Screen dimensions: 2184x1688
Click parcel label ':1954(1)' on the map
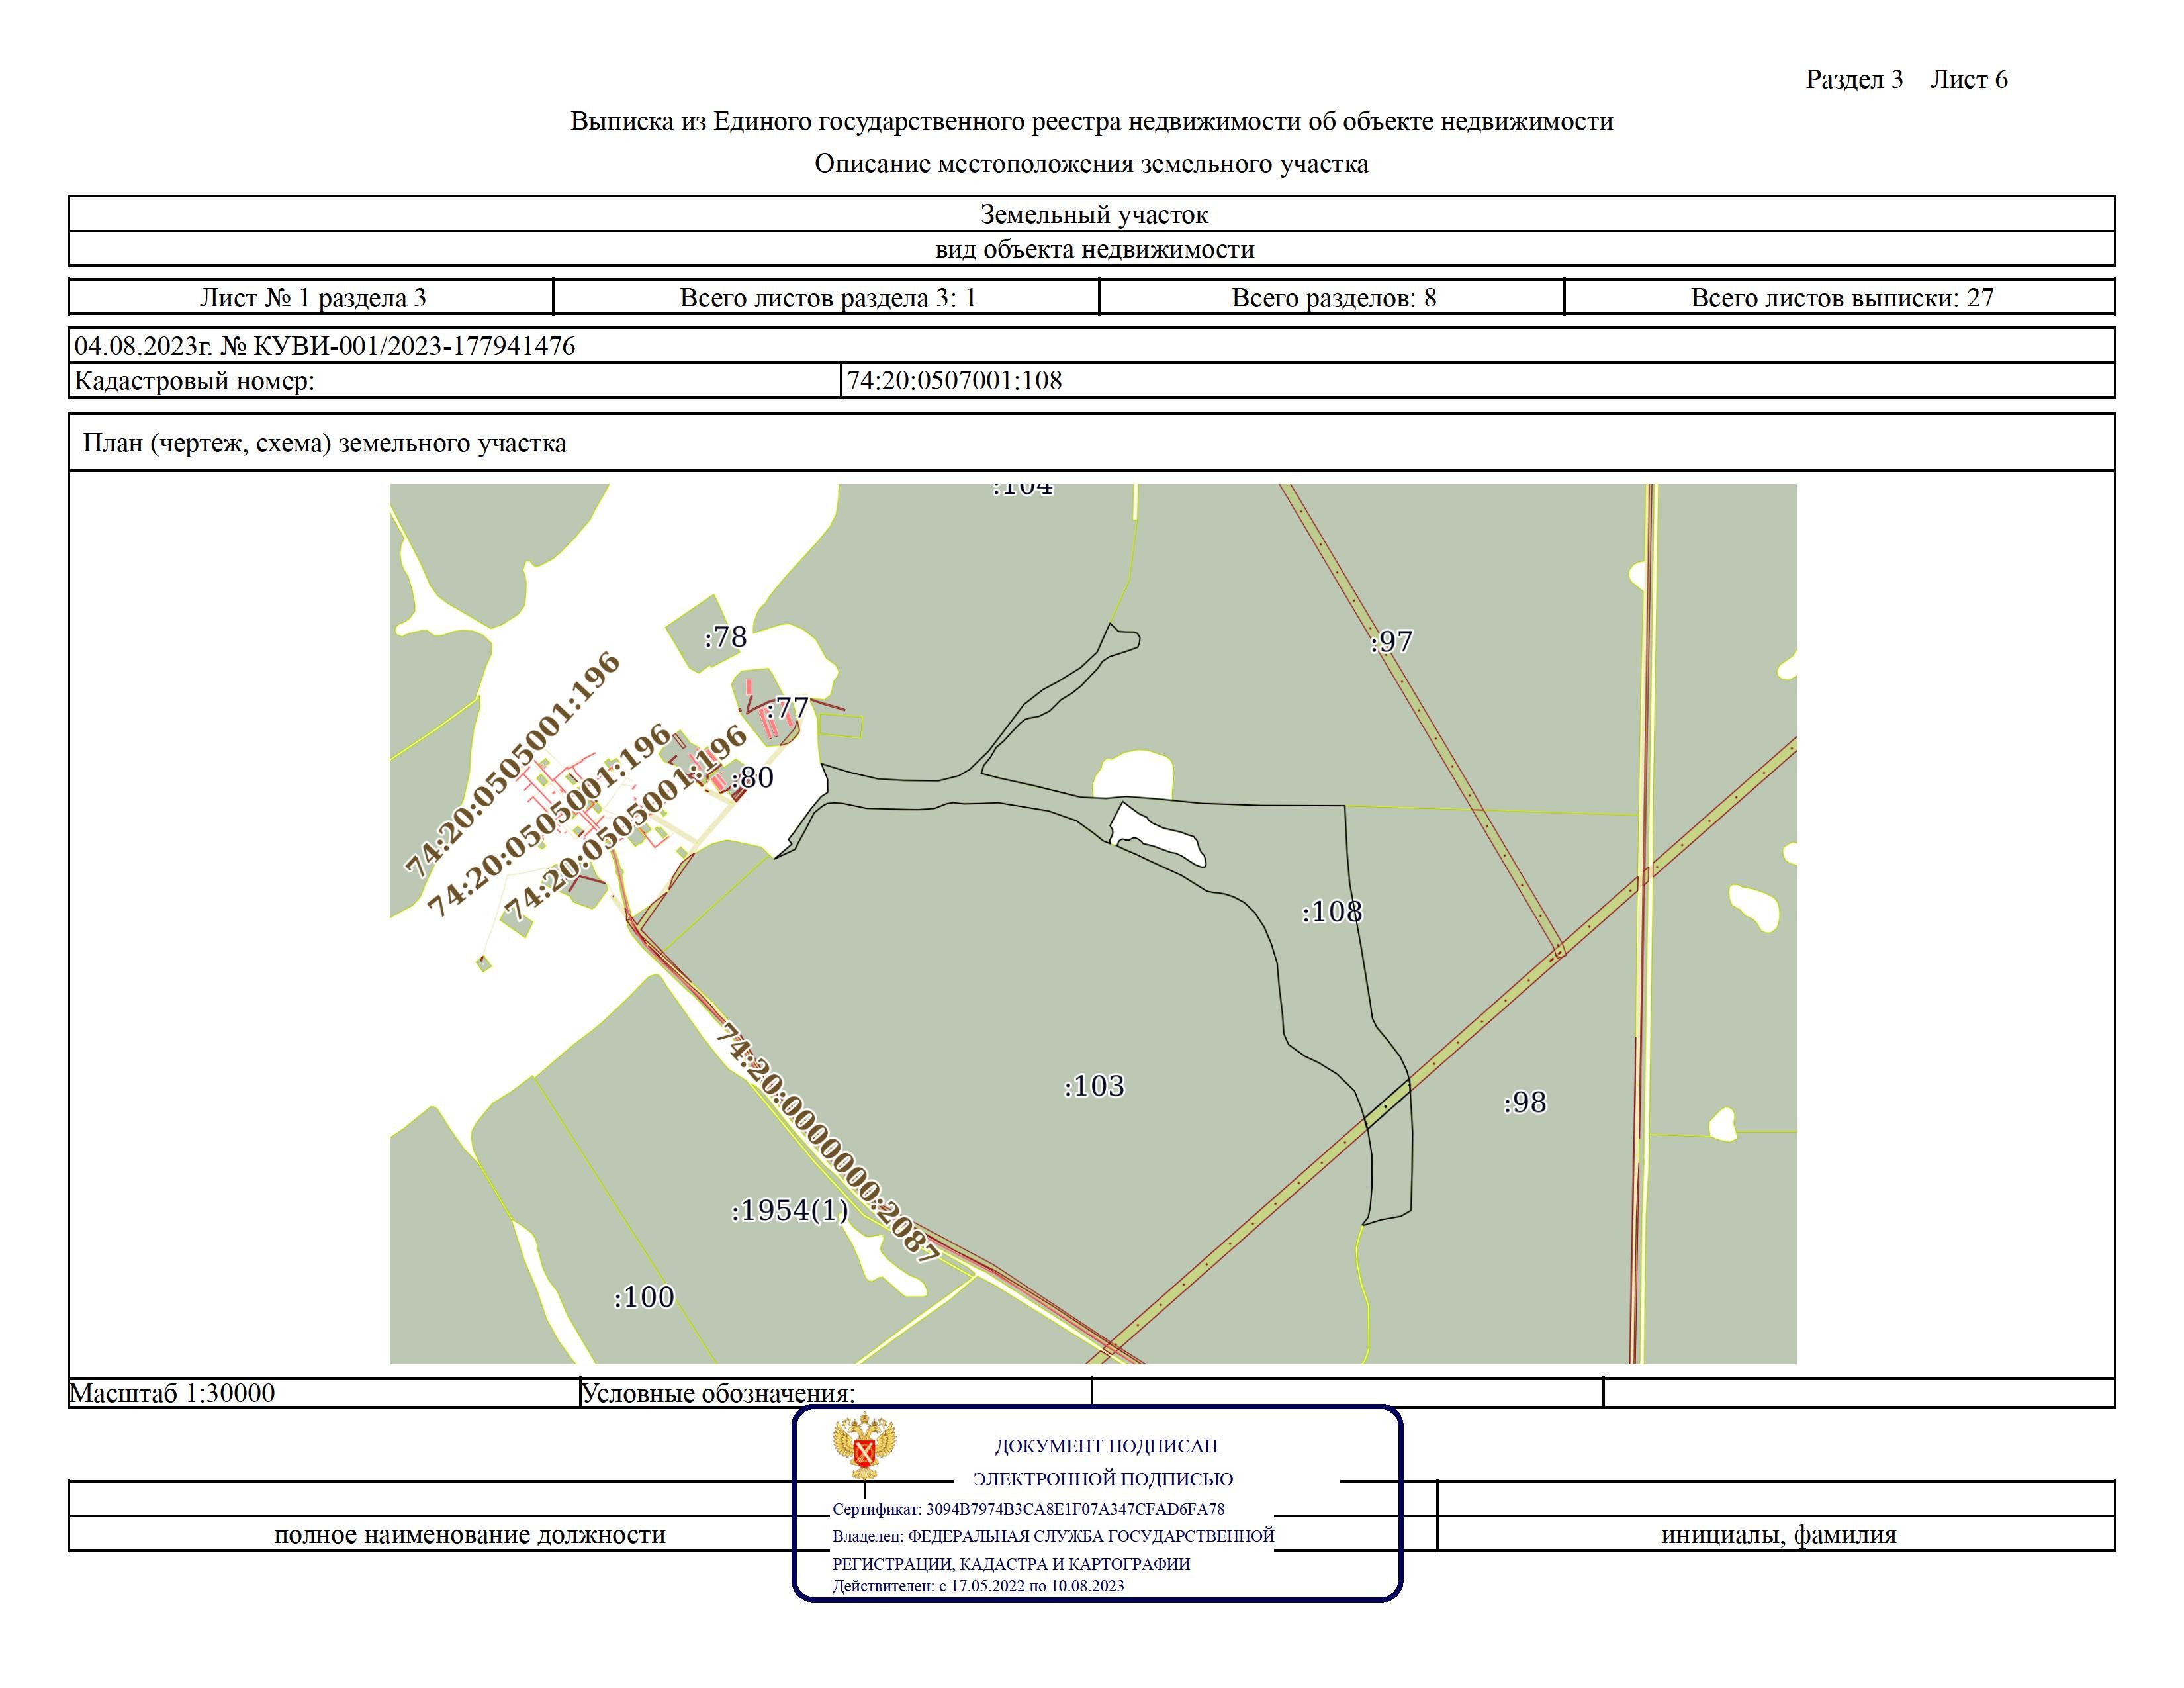point(790,1211)
